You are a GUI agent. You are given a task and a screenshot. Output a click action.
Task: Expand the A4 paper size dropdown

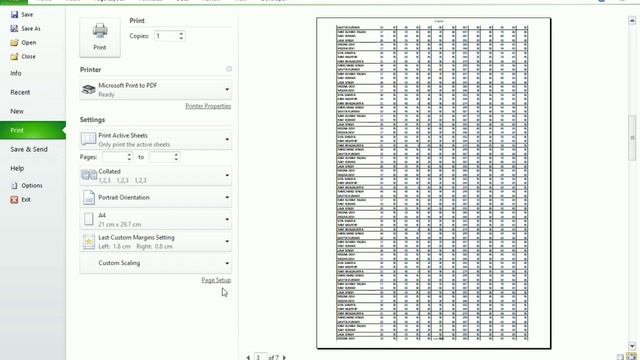pyautogui.click(x=227, y=219)
